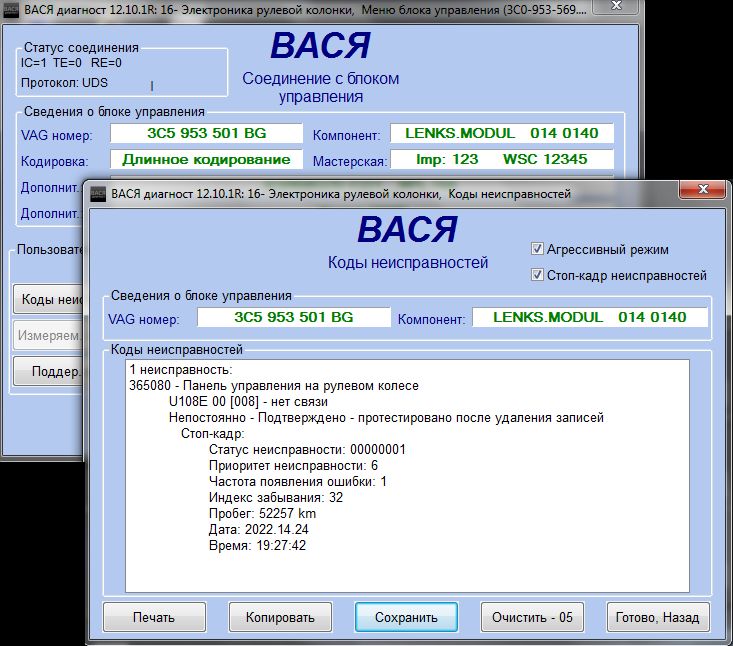
Task: Click the Мастерская field with WSC 12345
Action: tap(502, 159)
